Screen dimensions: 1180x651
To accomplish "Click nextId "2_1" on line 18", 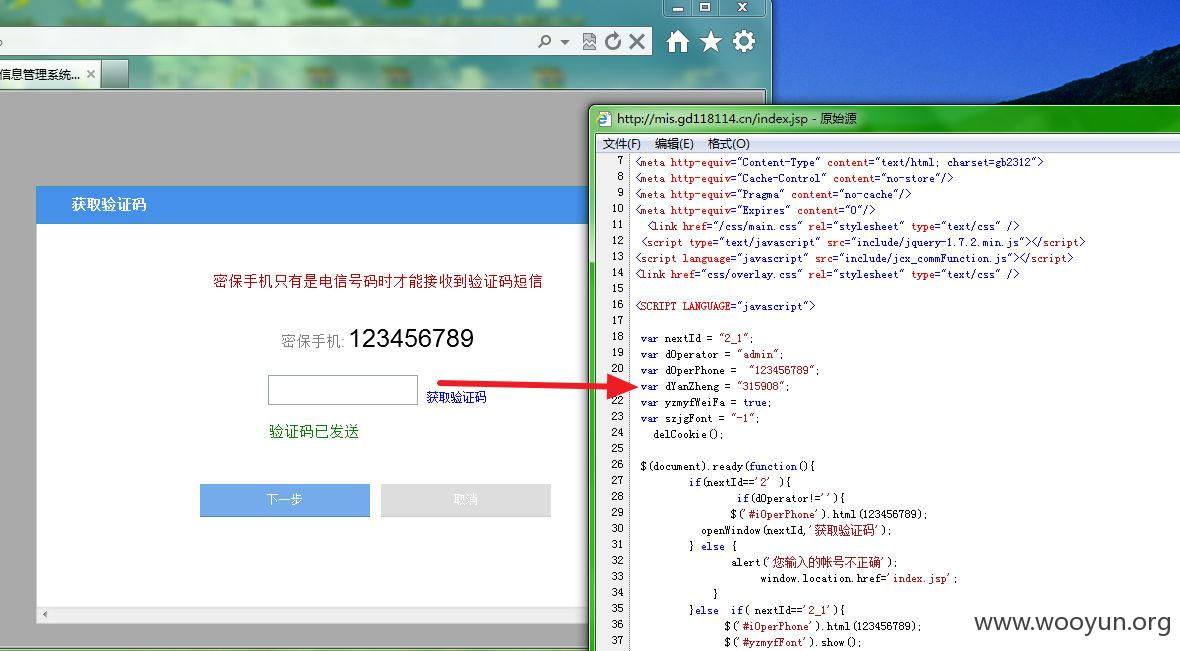I will point(735,339).
